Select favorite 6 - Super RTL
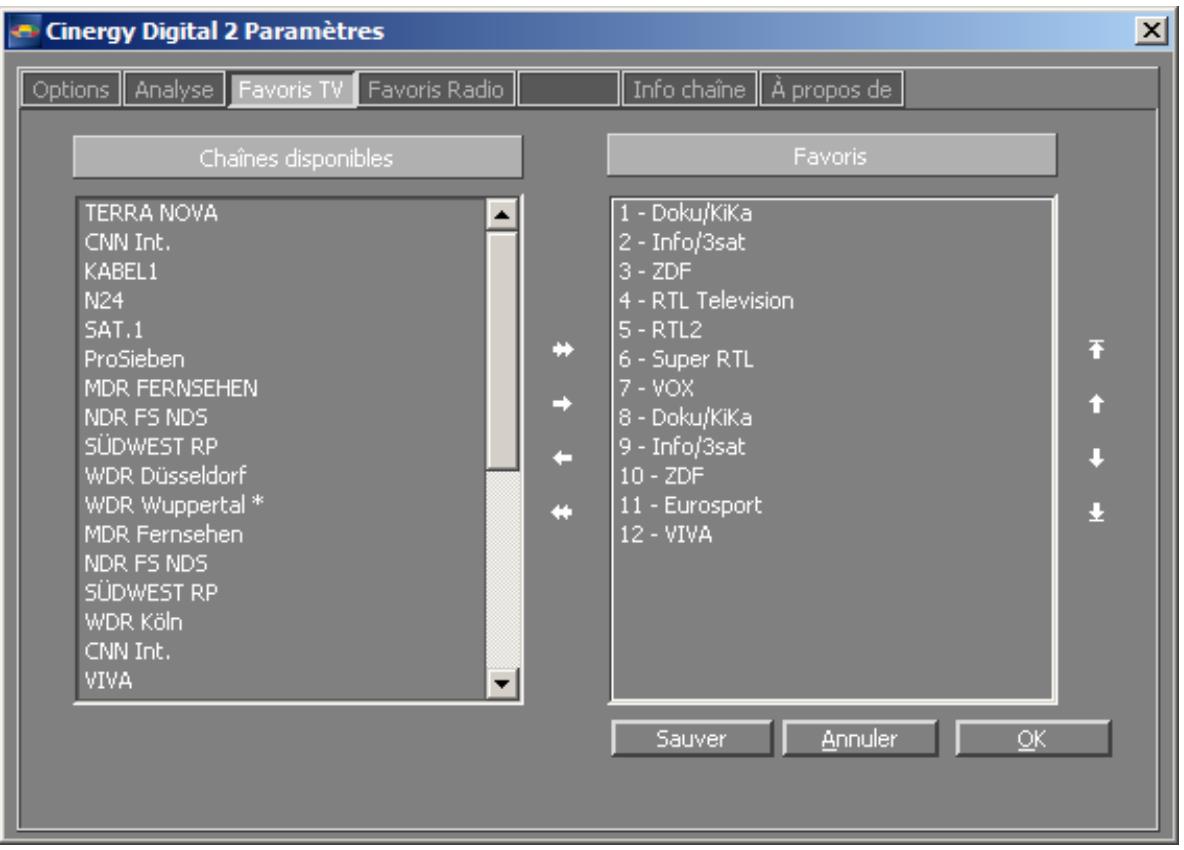Viewport: 1184px width, 850px height. (832, 359)
